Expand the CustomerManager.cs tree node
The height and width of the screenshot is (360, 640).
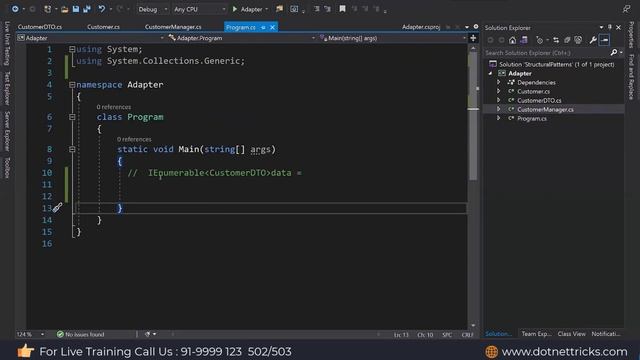(498, 109)
